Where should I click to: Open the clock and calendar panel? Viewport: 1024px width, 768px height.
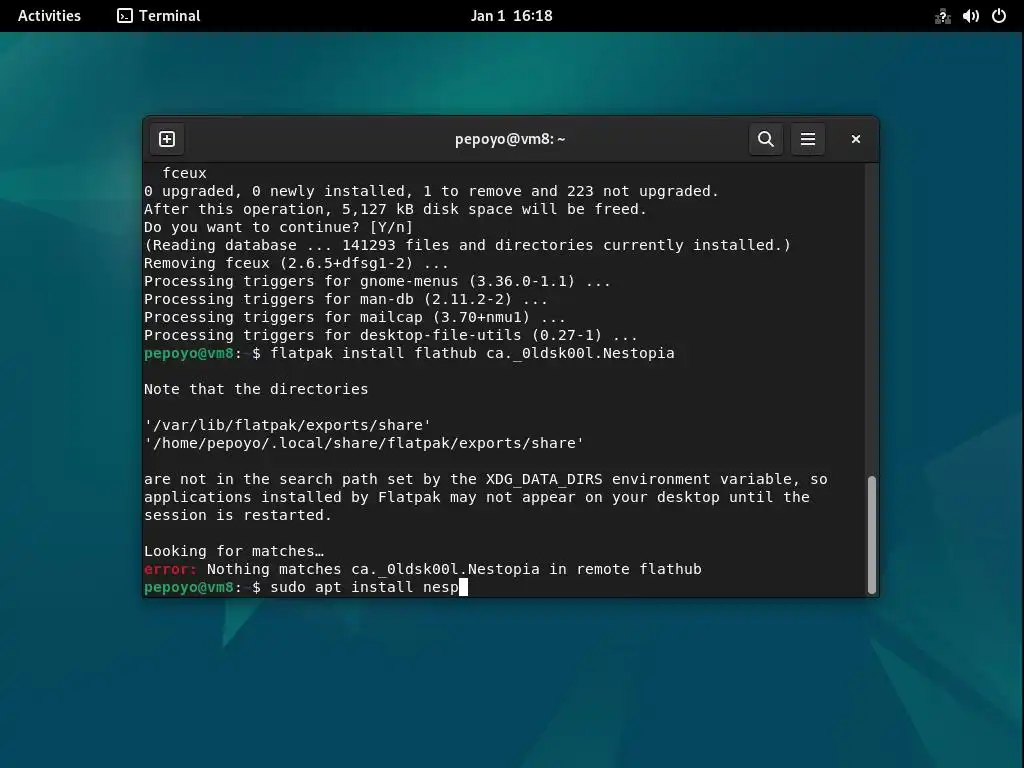[x=511, y=16]
